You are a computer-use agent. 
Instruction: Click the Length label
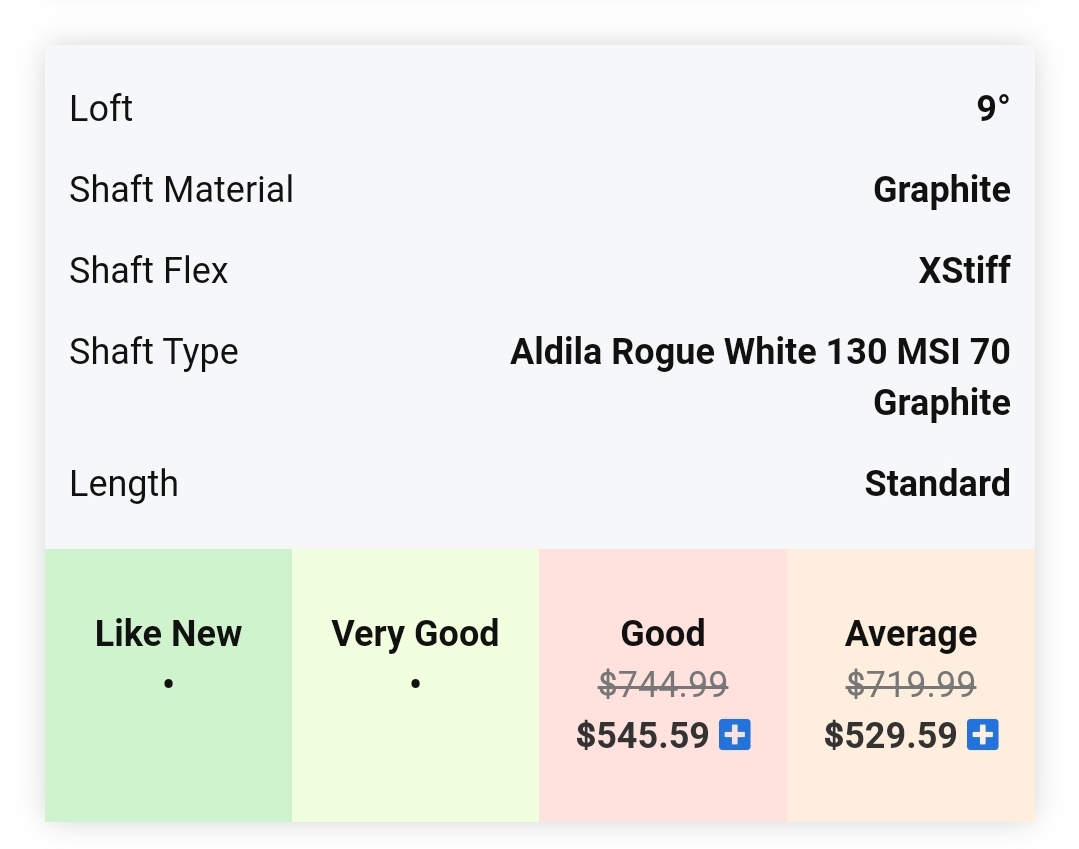click(x=124, y=484)
